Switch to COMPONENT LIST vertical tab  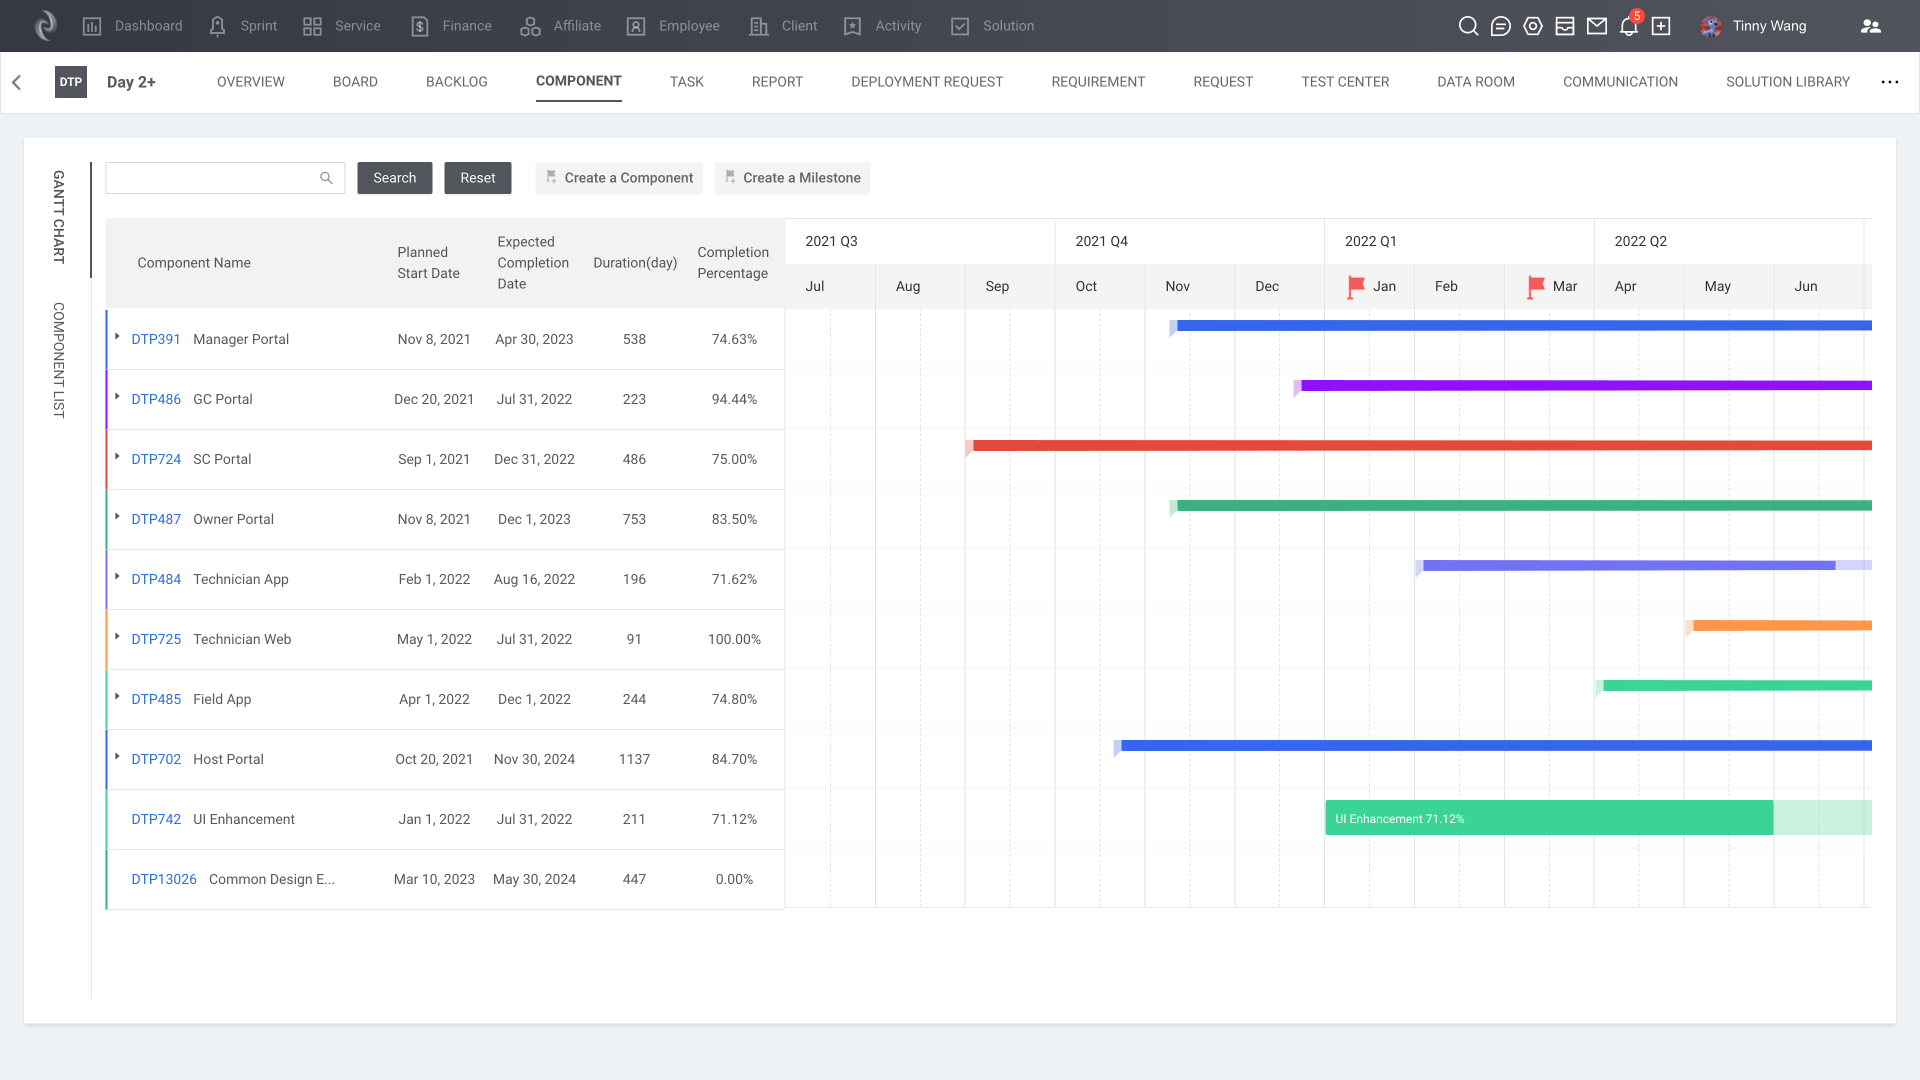[x=59, y=360]
